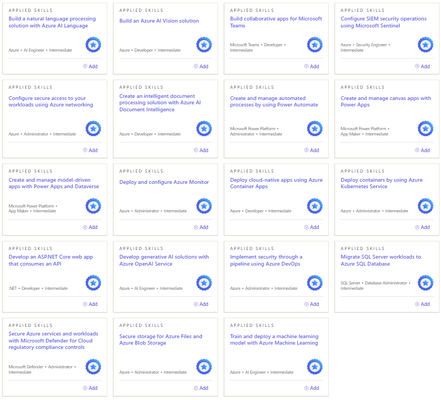Open 'Create and manage canvas apps' link
Screen dimensions: 441x400
tap(386, 101)
